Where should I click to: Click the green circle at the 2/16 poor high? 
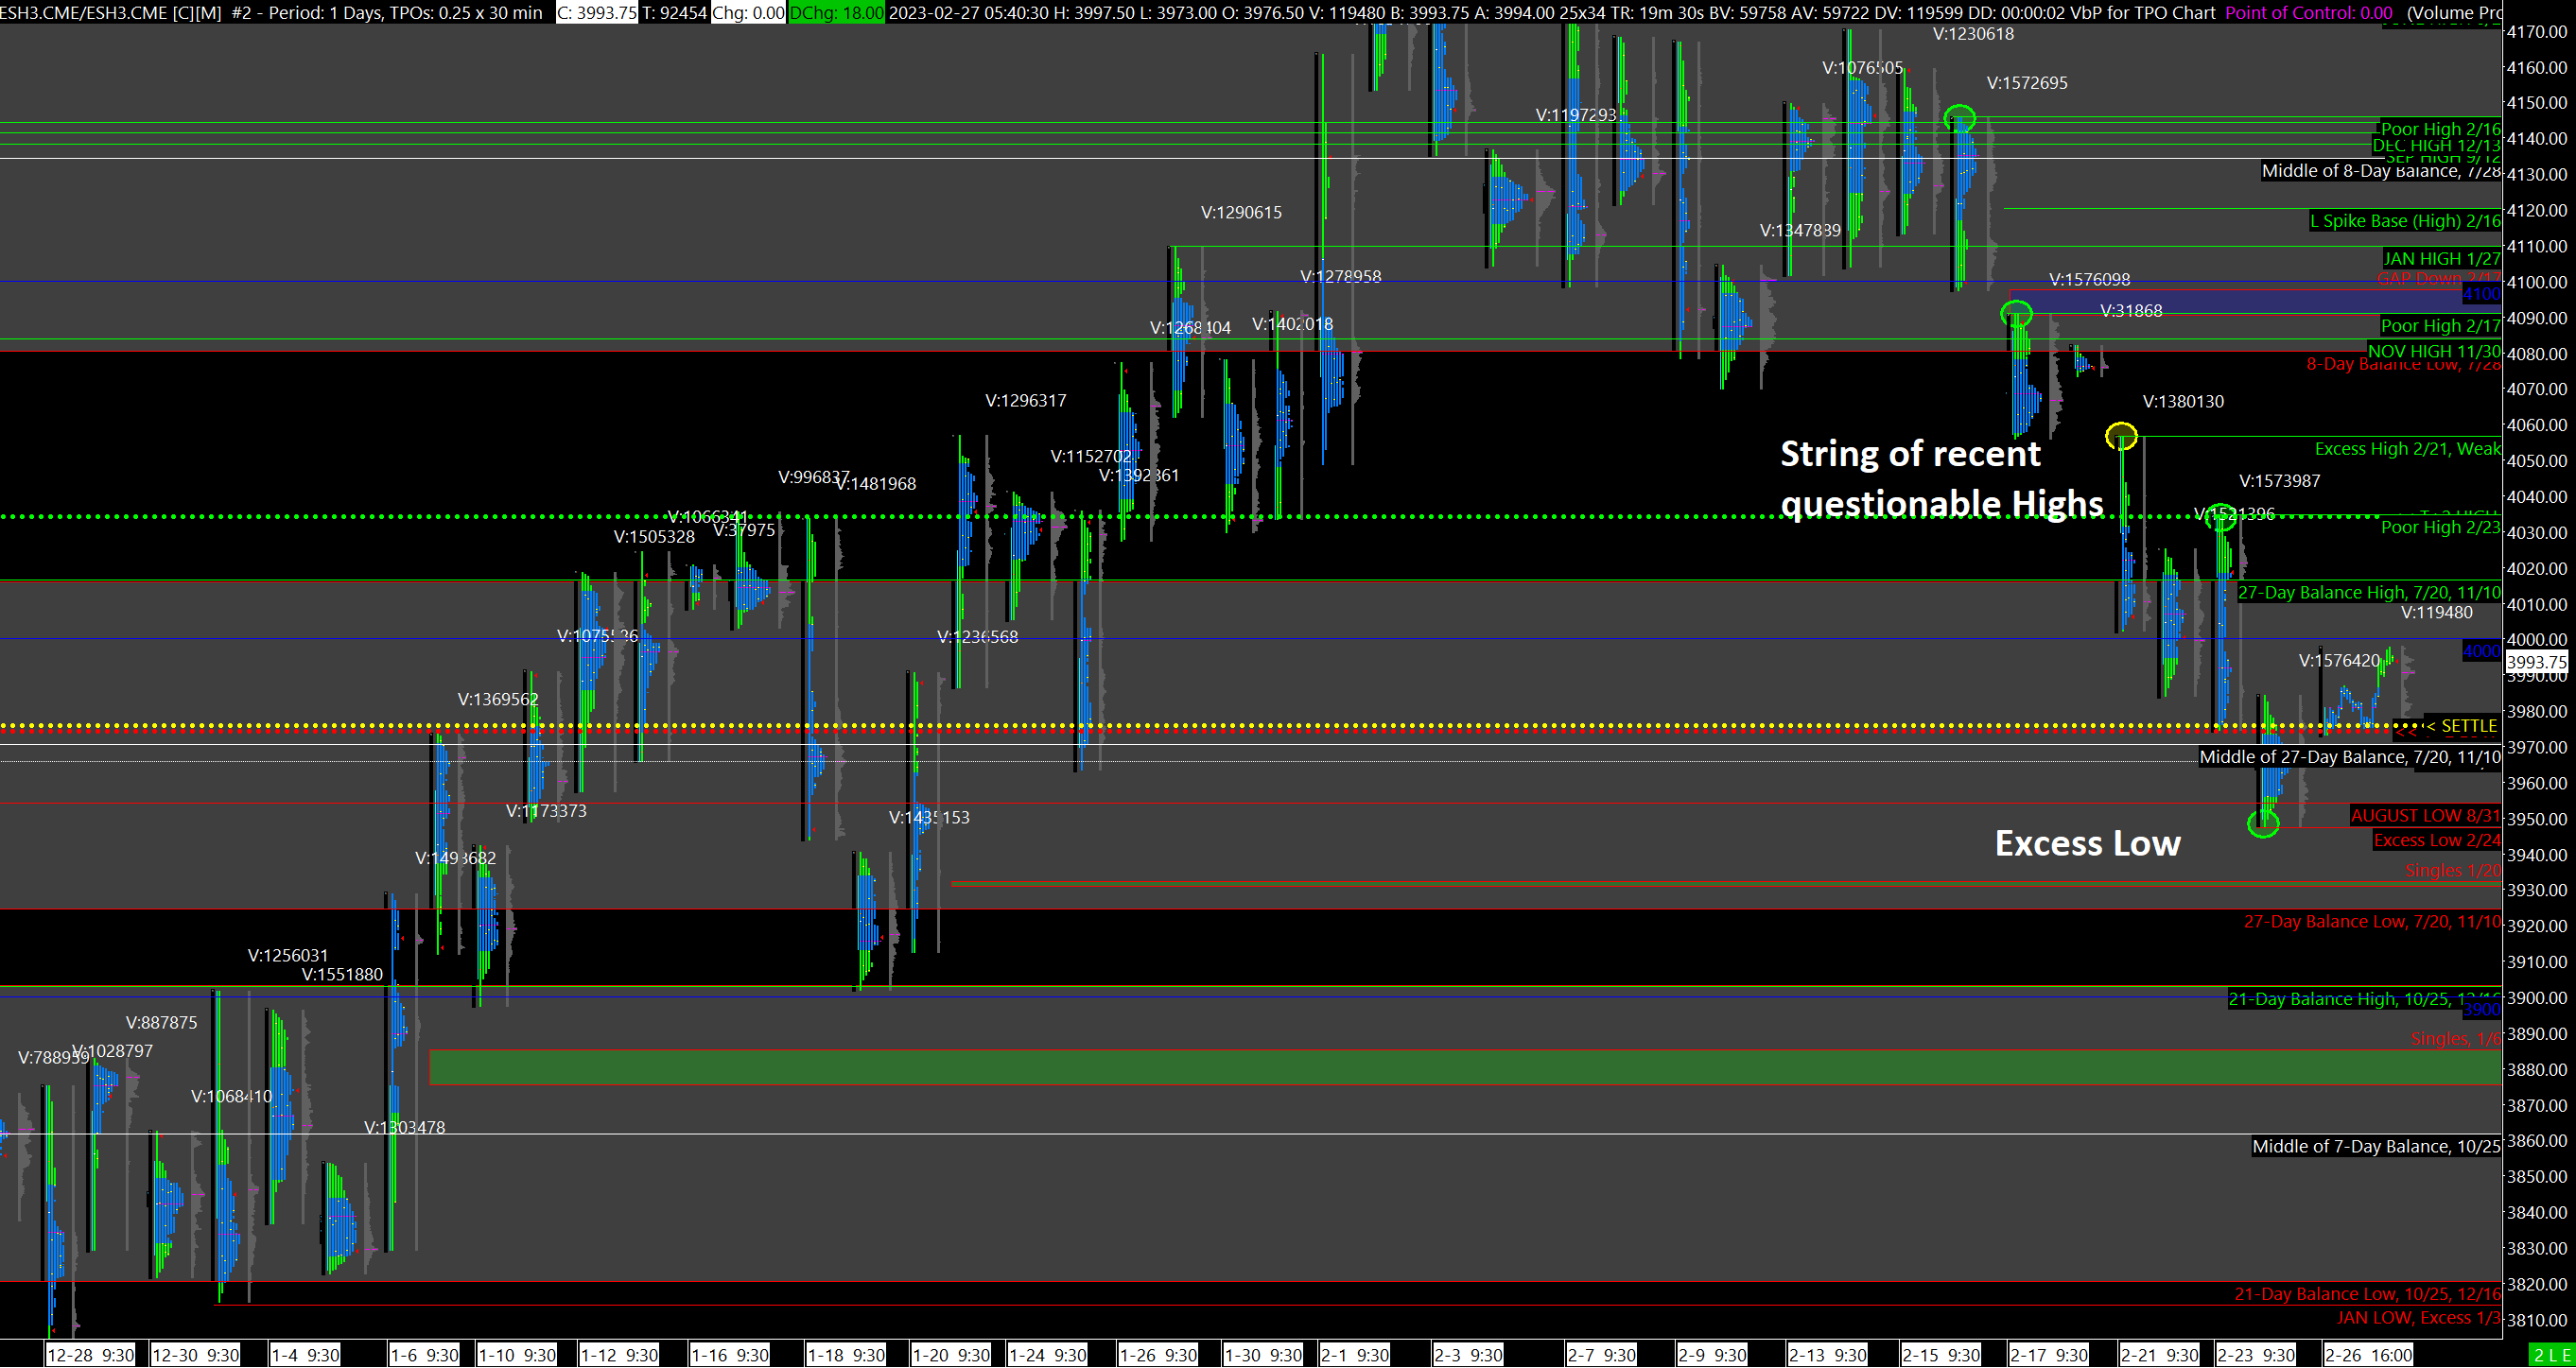click(x=1960, y=119)
